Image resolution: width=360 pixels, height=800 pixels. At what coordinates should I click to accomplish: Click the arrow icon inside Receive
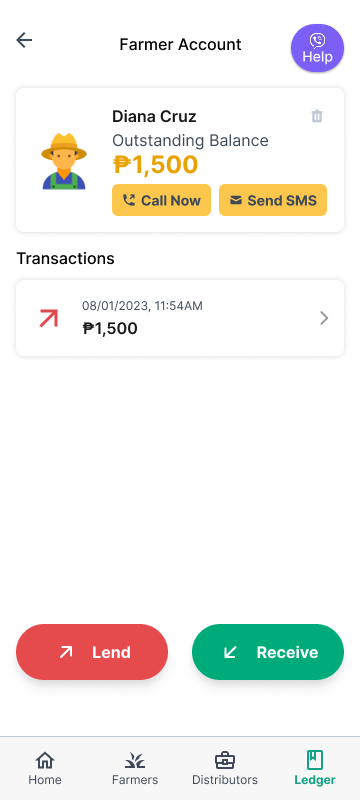[230, 652]
